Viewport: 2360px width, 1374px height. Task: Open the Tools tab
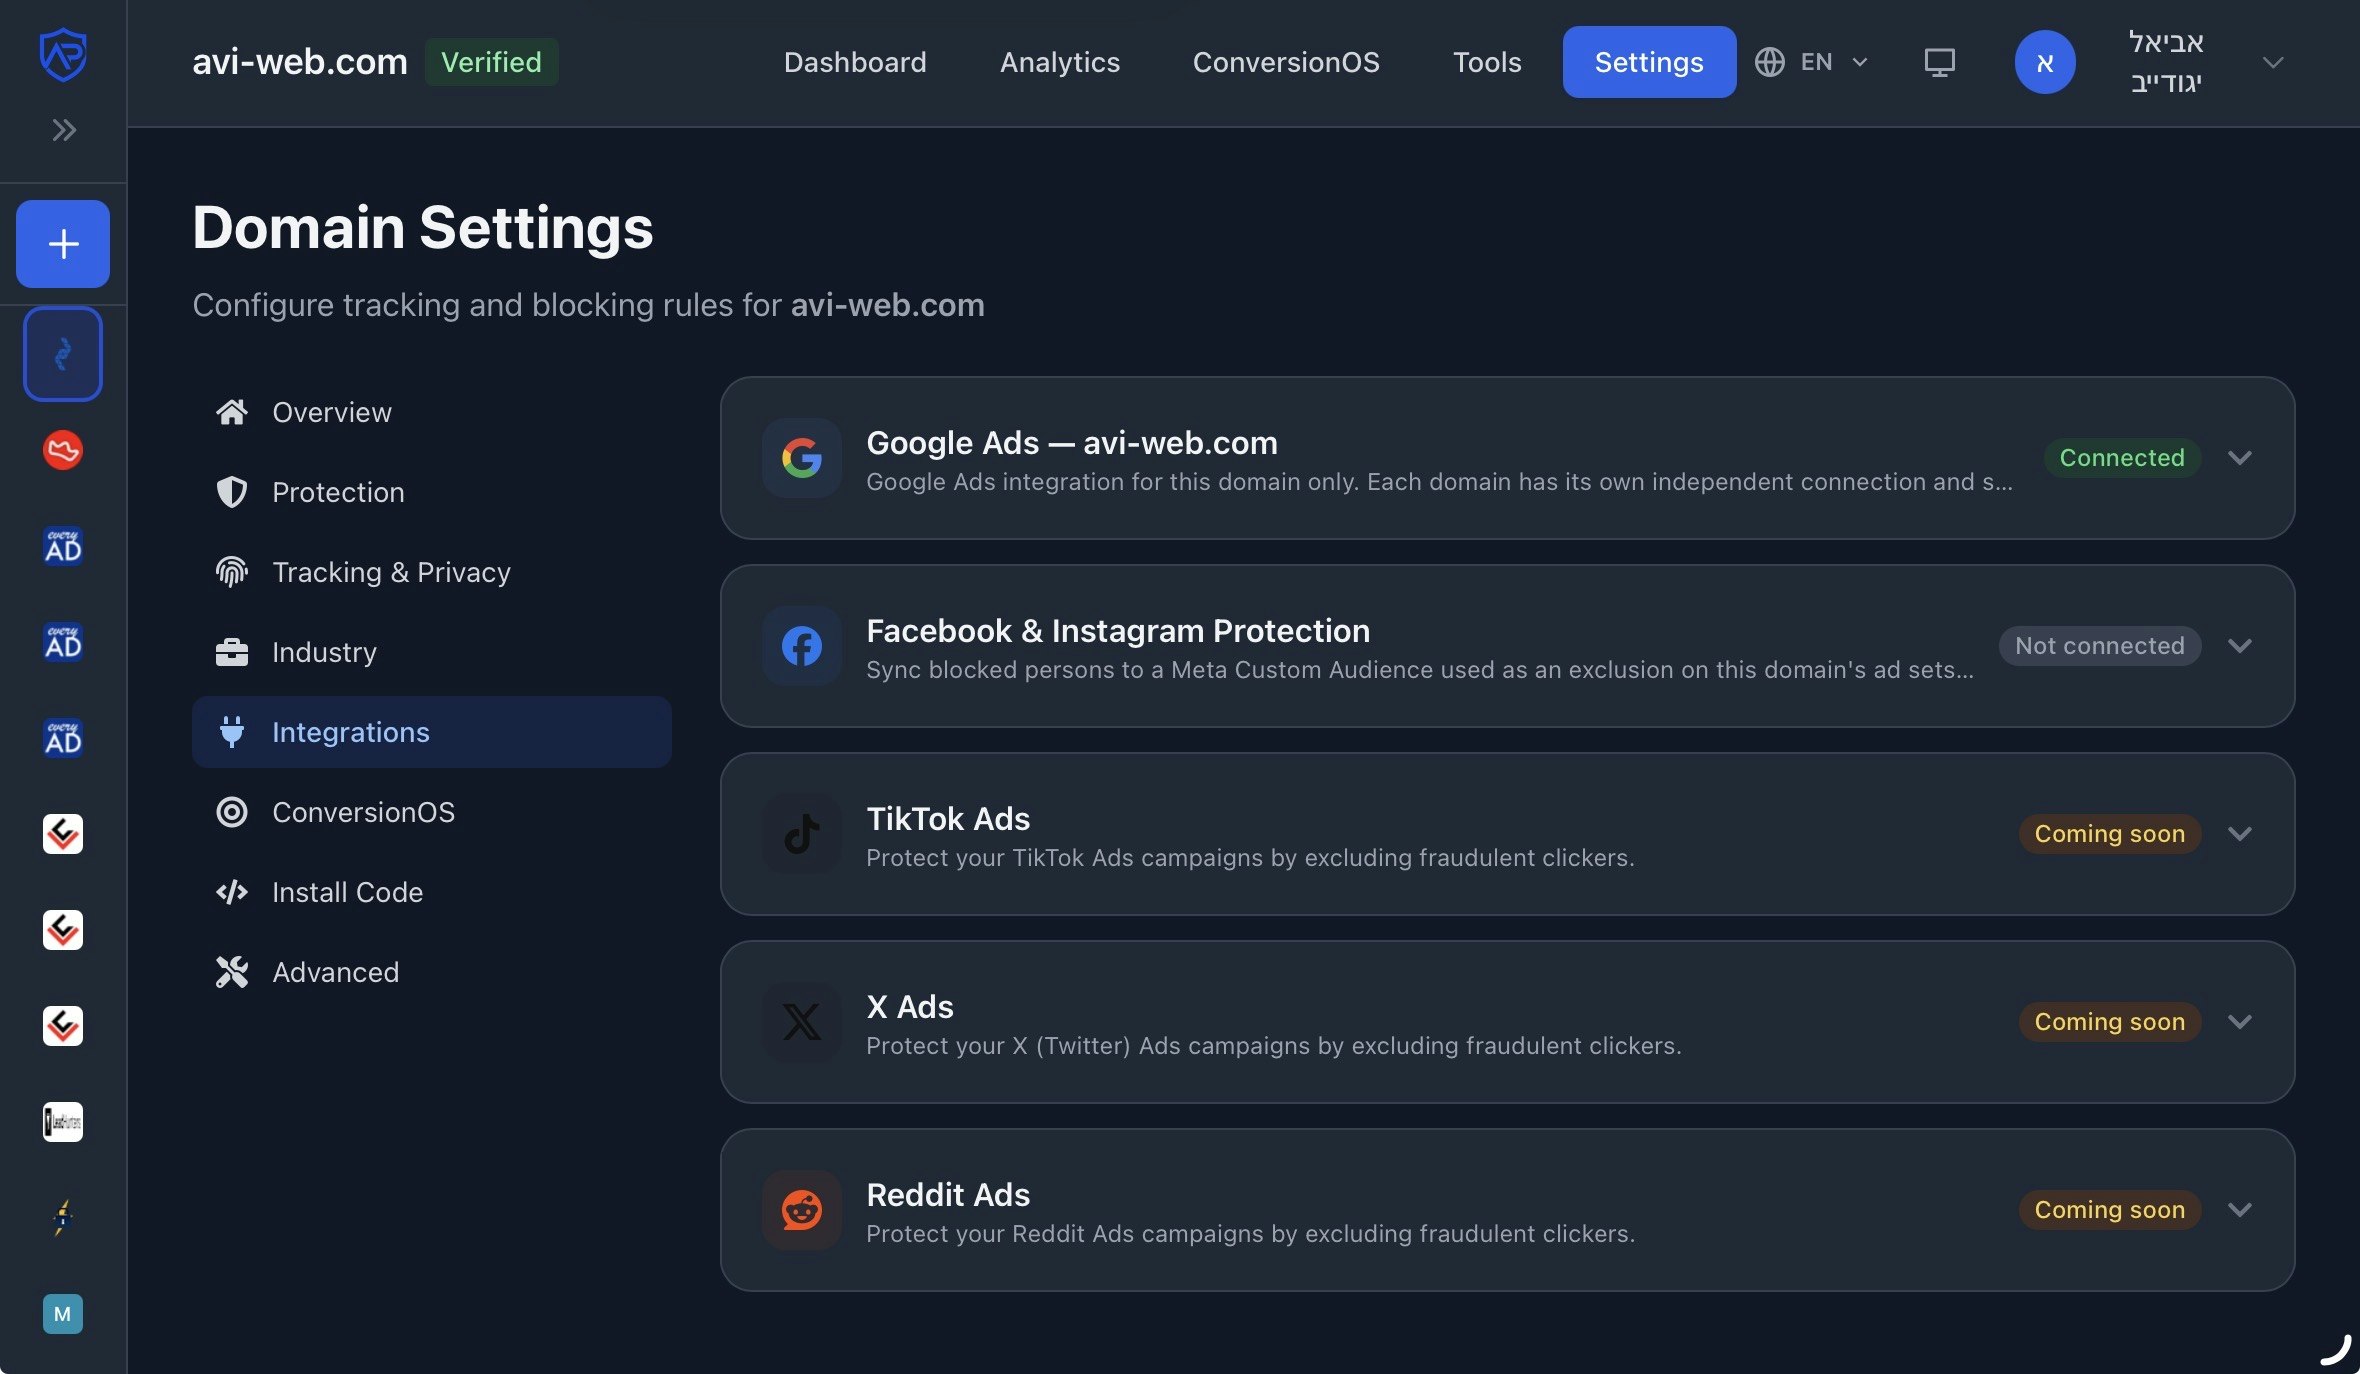pos(1487,62)
